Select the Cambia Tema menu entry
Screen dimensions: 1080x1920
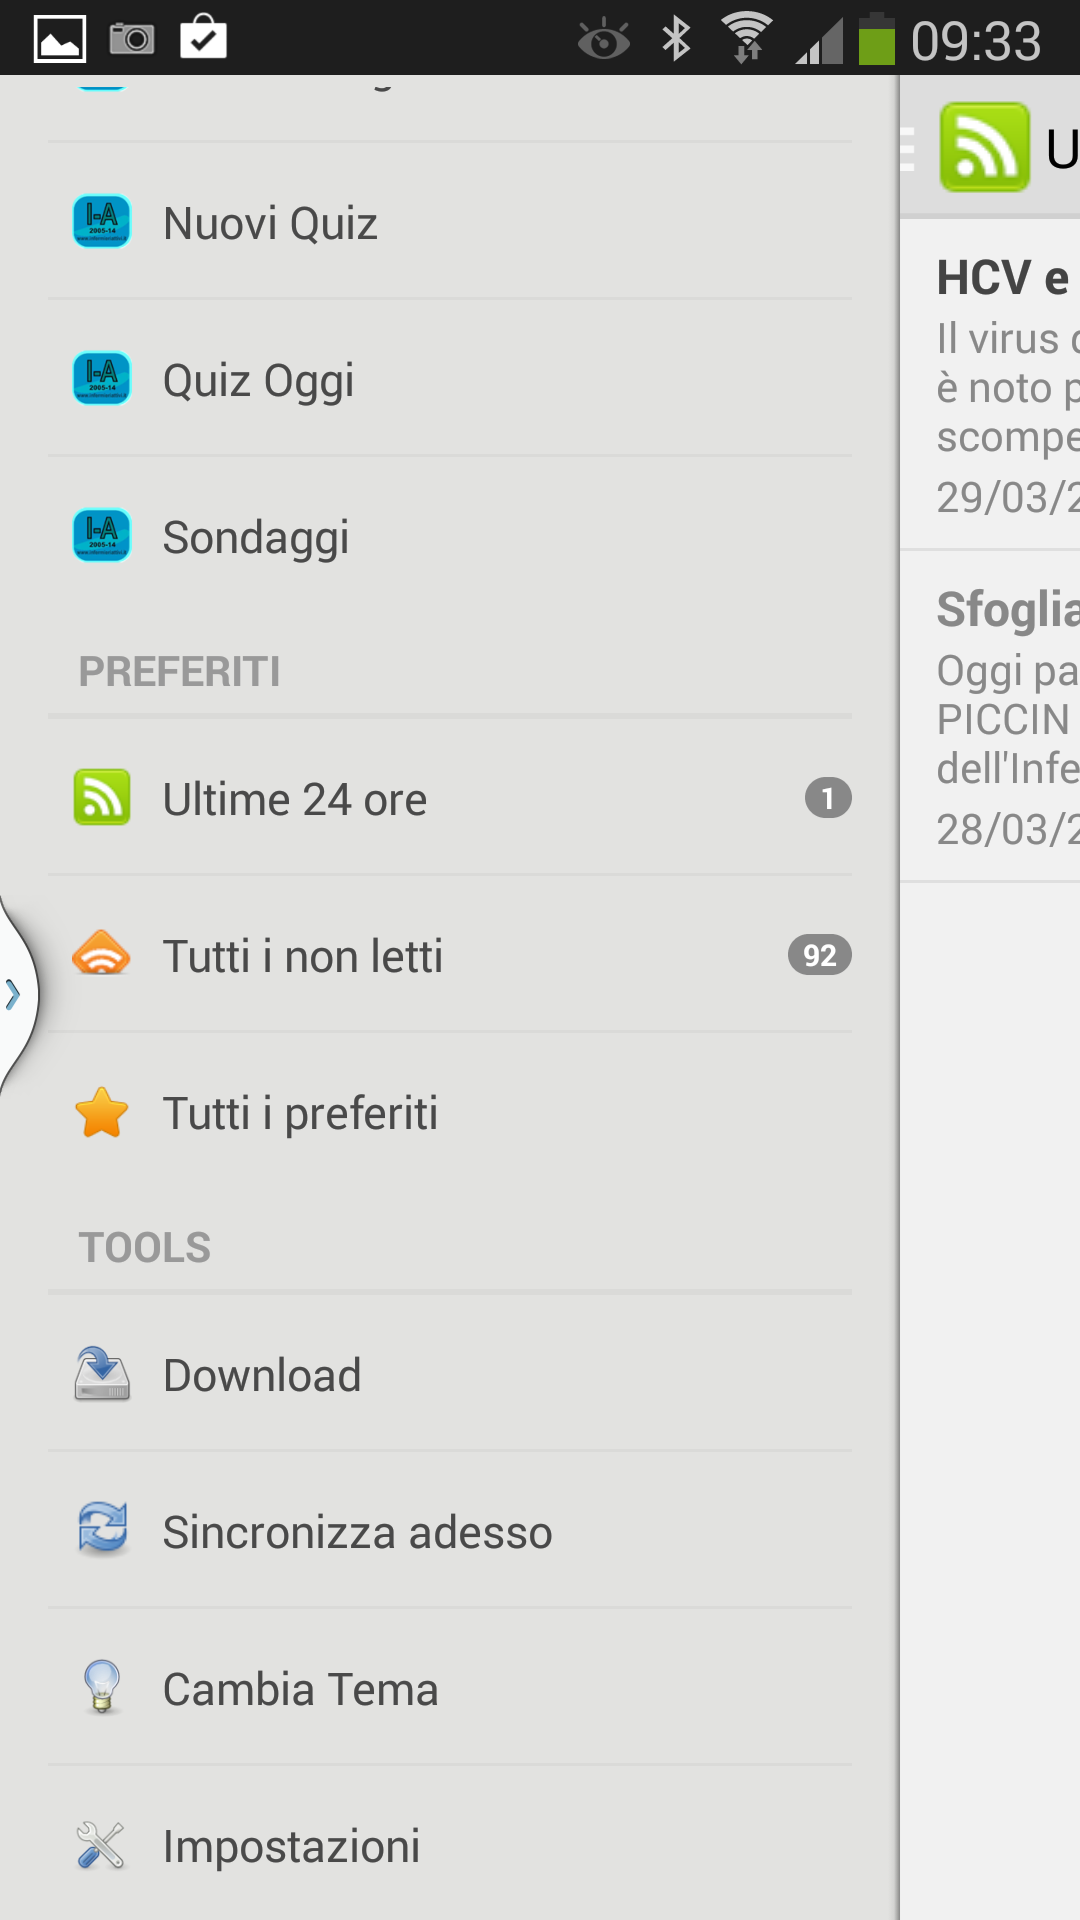(x=450, y=1688)
